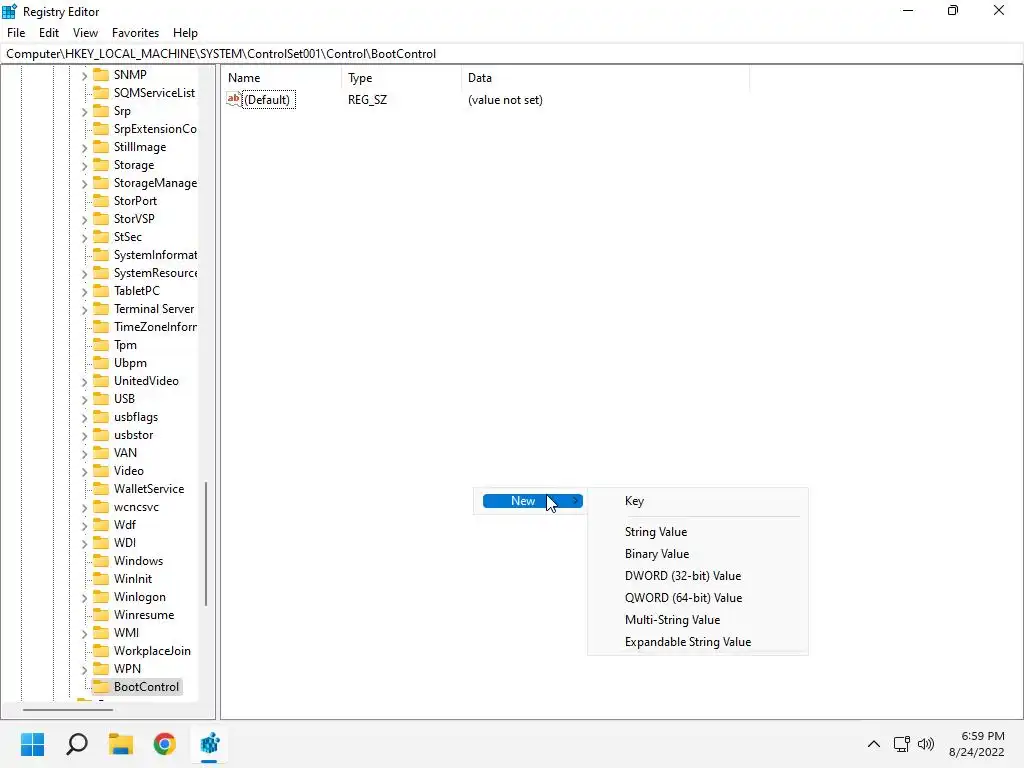Select the BootControl folder icon
Image resolution: width=1024 pixels, height=768 pixels.
pyautogui.click(x=101, y=687)
